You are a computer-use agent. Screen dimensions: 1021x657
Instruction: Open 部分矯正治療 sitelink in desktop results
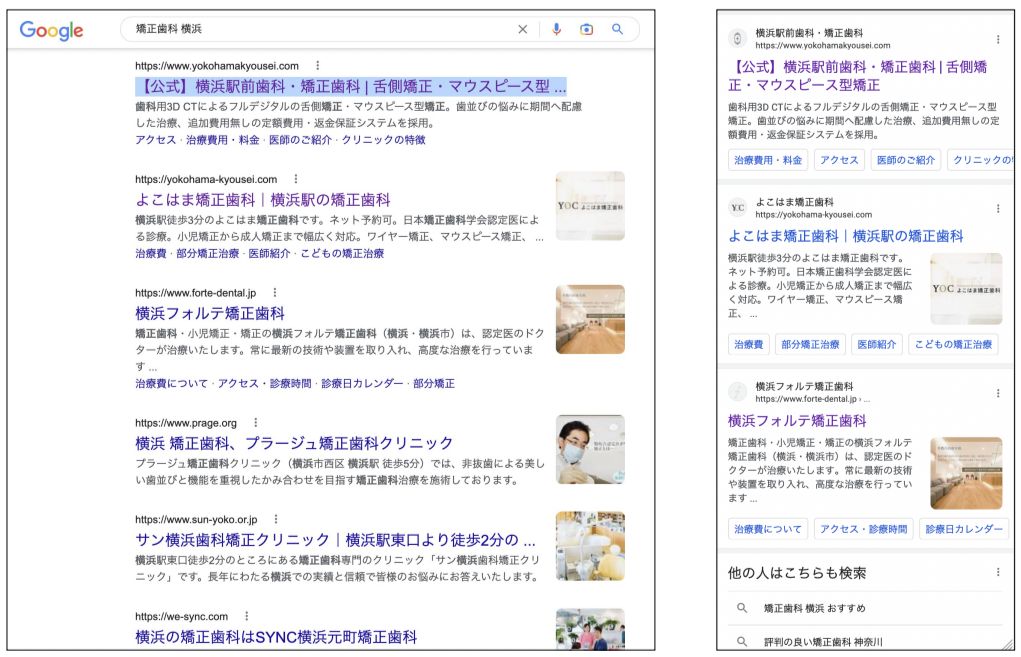[208, 254]
